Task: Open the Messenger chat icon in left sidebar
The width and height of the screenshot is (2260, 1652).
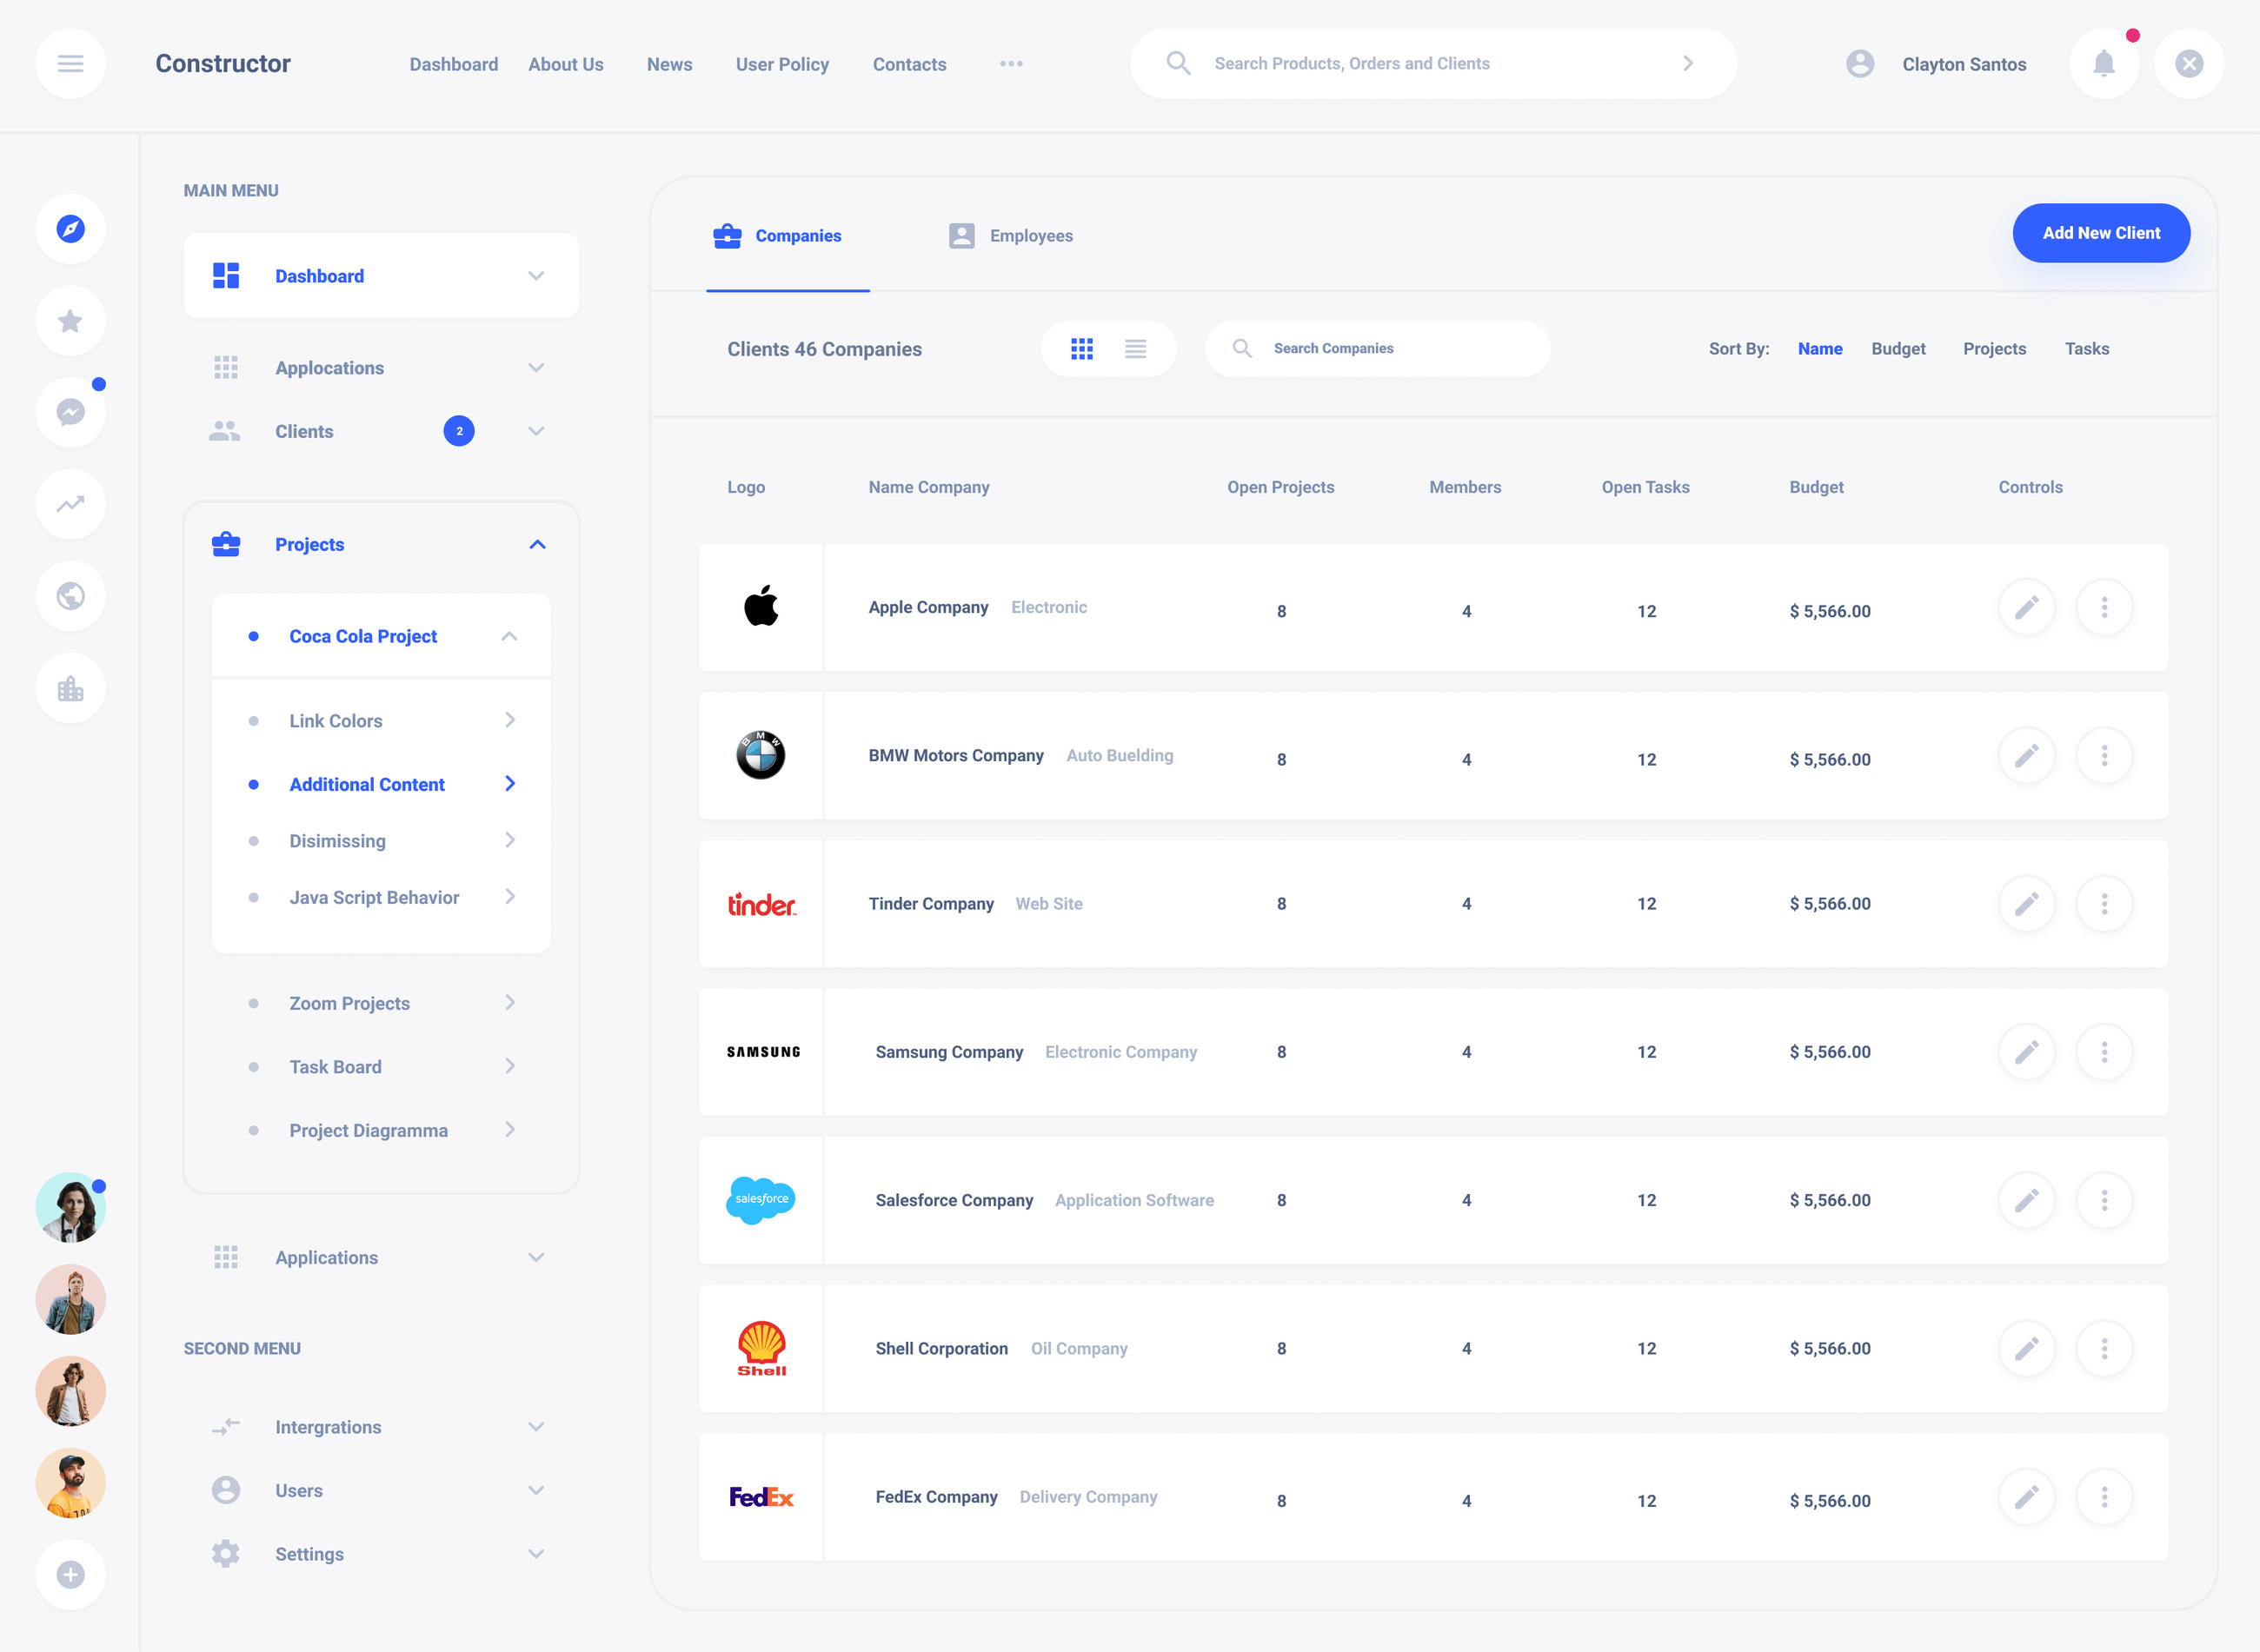Action: click(x=70, y=412)
